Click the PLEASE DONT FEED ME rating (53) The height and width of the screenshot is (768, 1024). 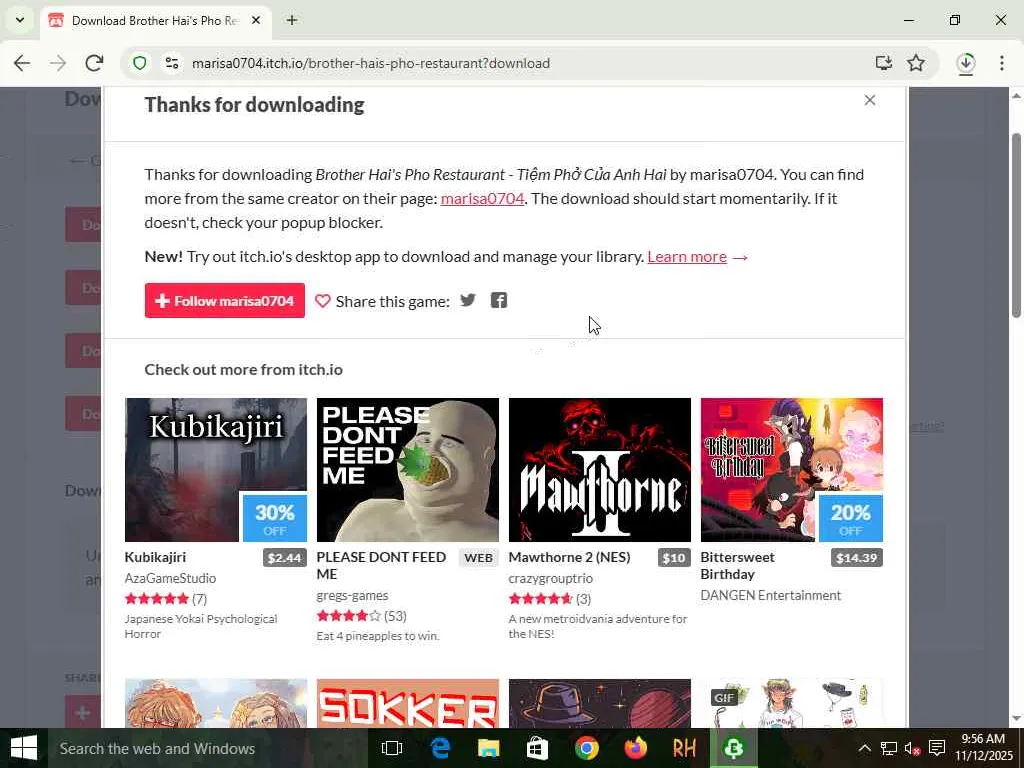coord(361,616)
